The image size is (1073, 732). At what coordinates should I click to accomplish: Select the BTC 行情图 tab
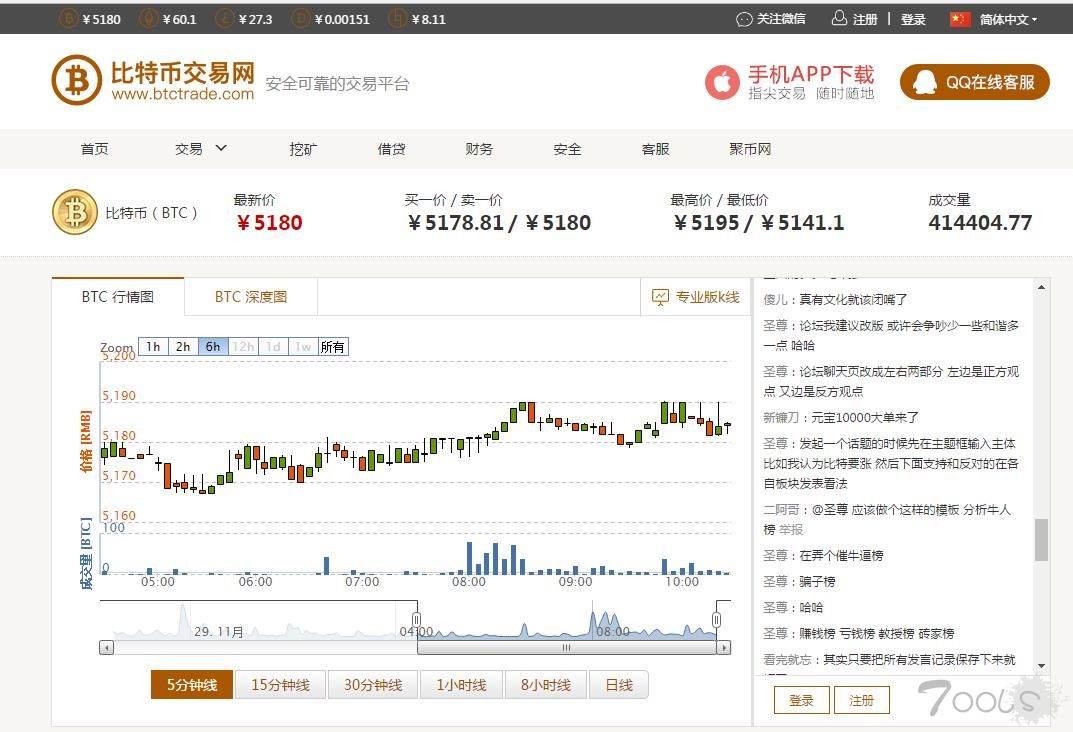click(x=118, y=296)
